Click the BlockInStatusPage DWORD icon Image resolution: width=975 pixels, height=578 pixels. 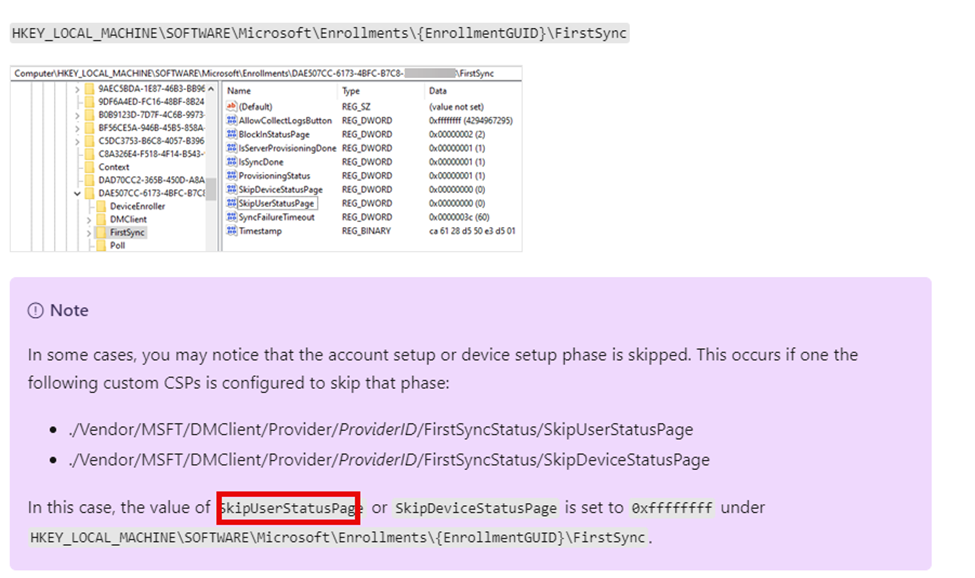pos(231,134)
